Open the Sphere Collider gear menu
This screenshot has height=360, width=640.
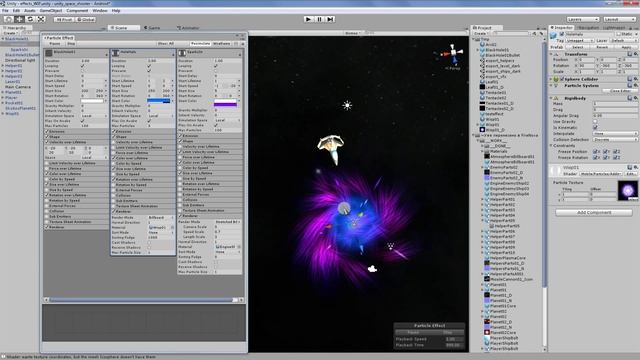635,79
